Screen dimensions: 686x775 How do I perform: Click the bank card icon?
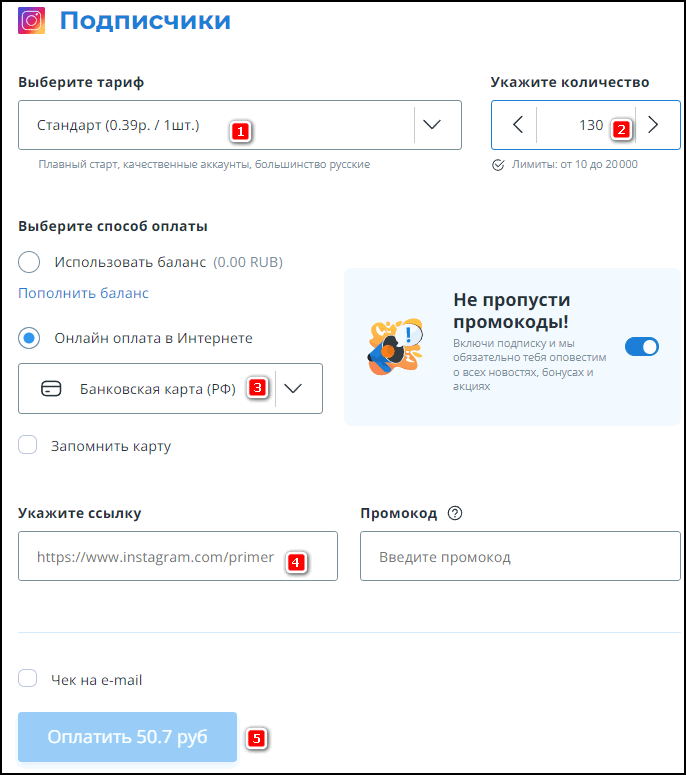point(51,388)
